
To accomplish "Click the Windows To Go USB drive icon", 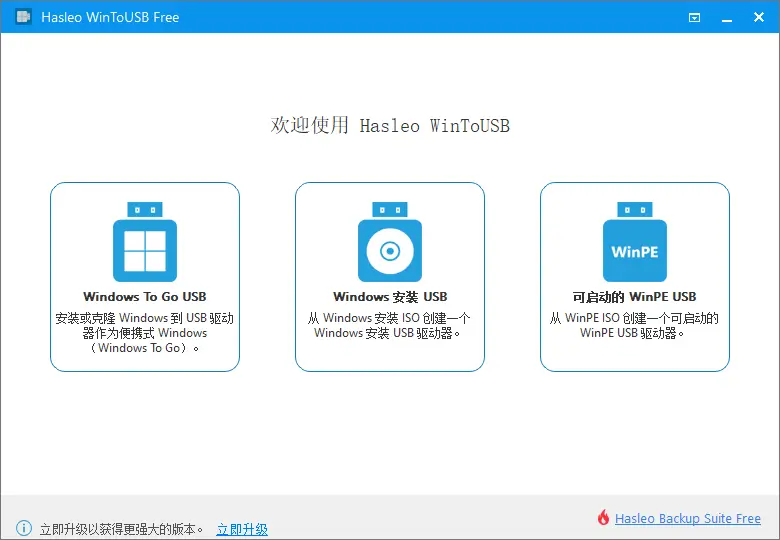I will [145, 244].
